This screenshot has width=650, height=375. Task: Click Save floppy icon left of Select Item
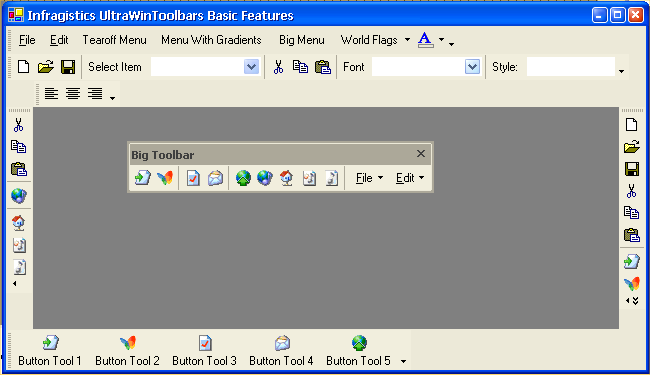pyautogui.click(x=68, y=67)
